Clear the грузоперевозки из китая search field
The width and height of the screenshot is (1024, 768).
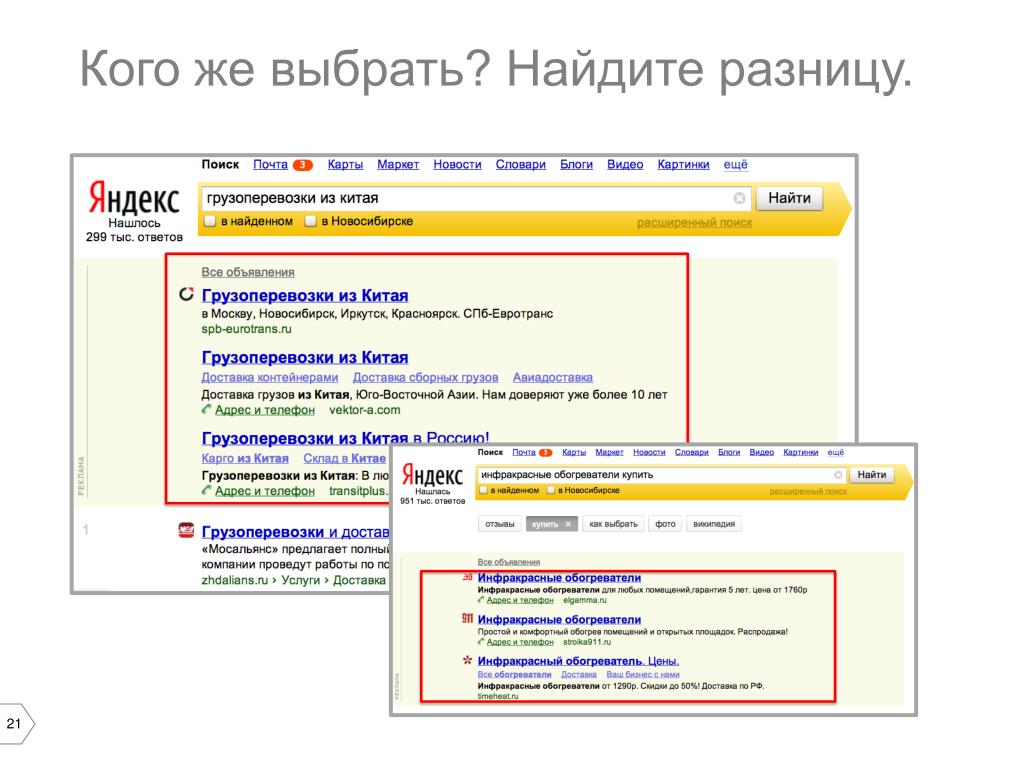point(739,198)
